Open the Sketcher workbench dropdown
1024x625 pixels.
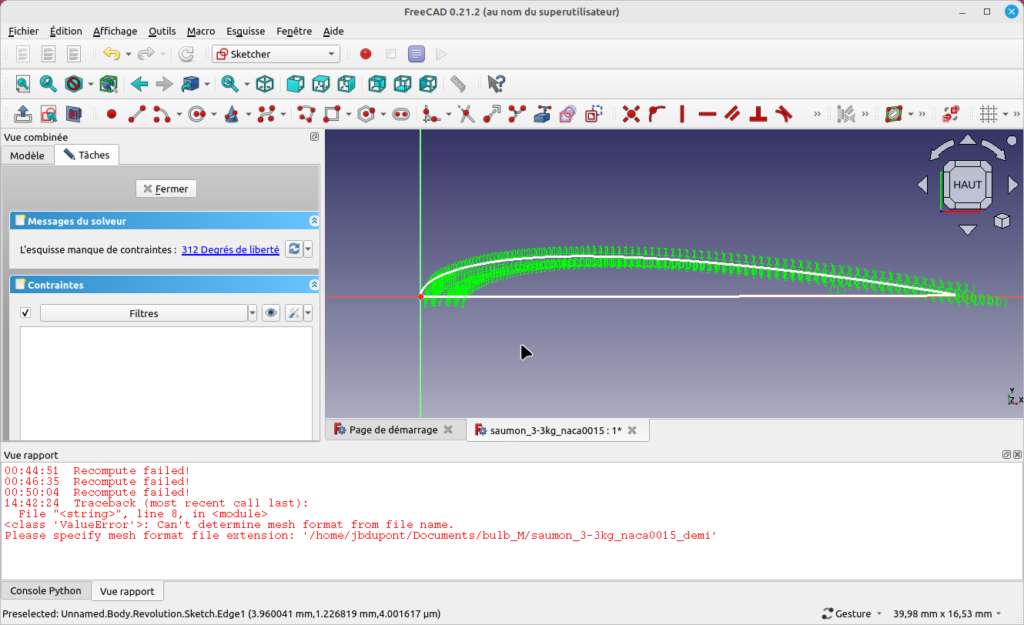pos(276,54)
